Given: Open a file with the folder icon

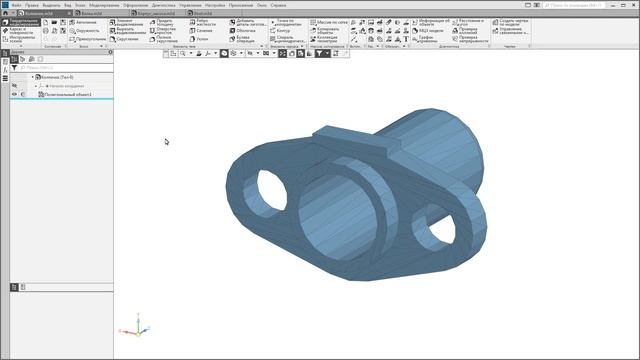Looking at the screenshot, I should point(54,22).
